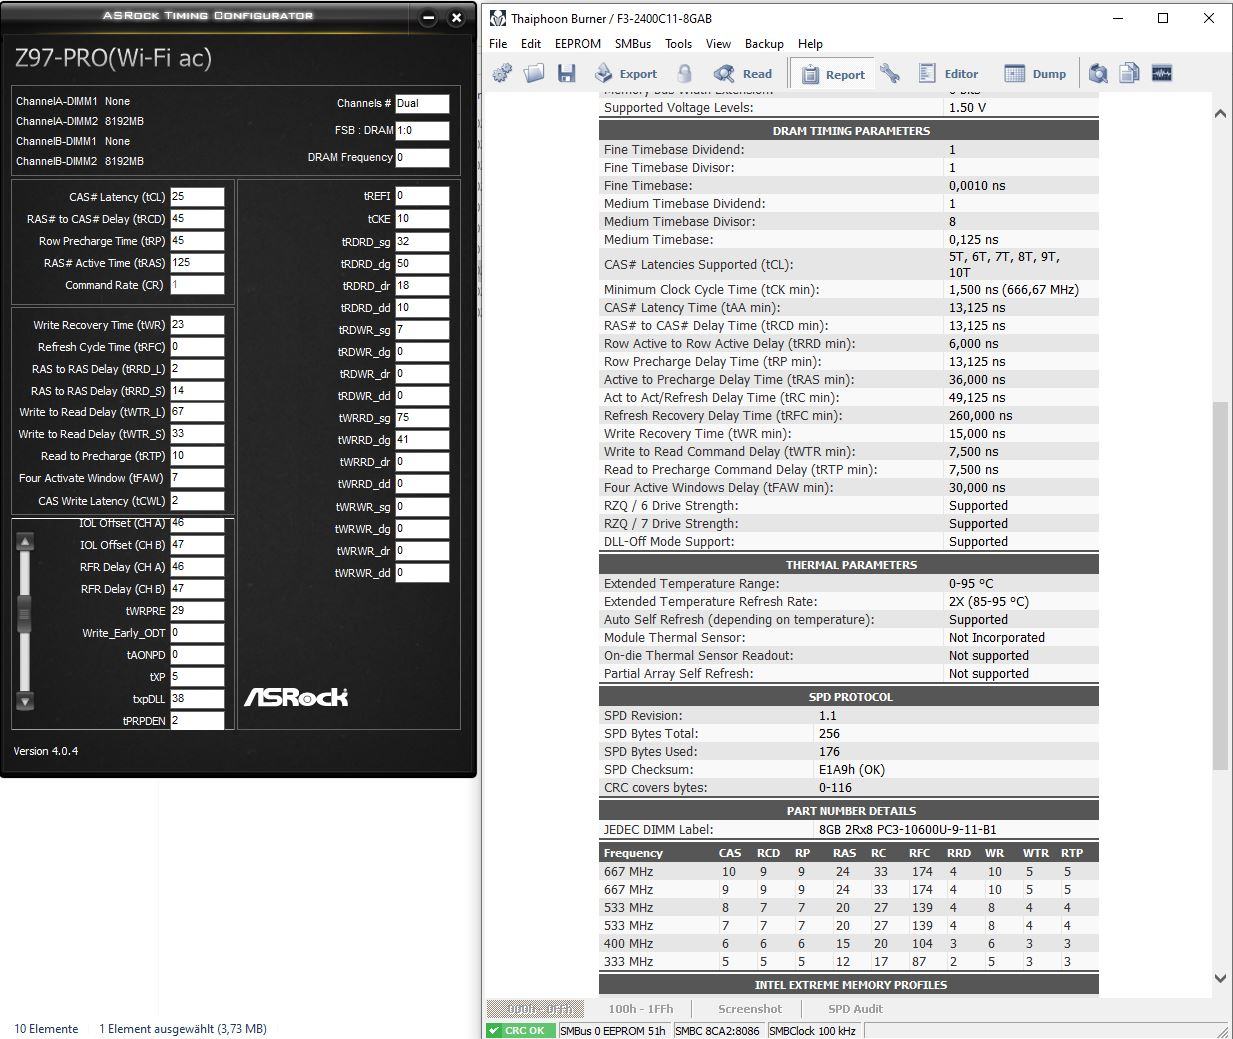
Task: Open a file with the folder icon
Action: click(x=534, y=73)
